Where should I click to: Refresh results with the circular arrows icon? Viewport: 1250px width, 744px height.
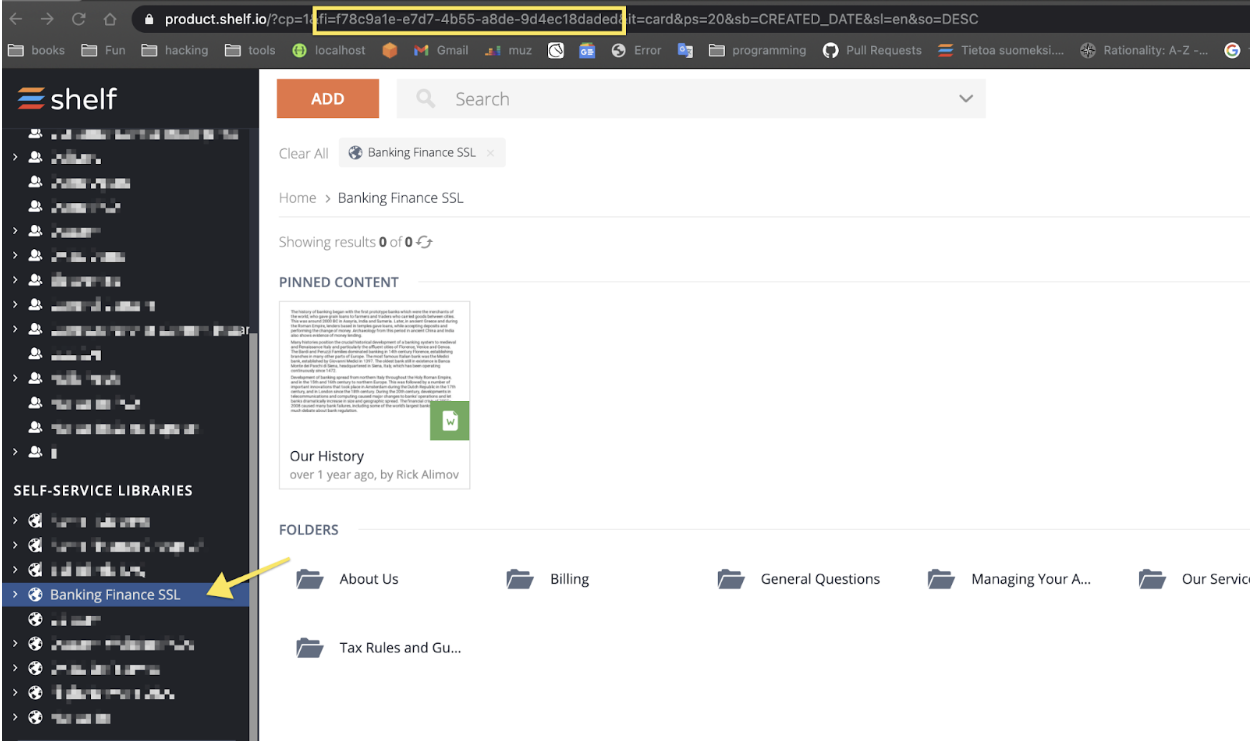point(425,242)
